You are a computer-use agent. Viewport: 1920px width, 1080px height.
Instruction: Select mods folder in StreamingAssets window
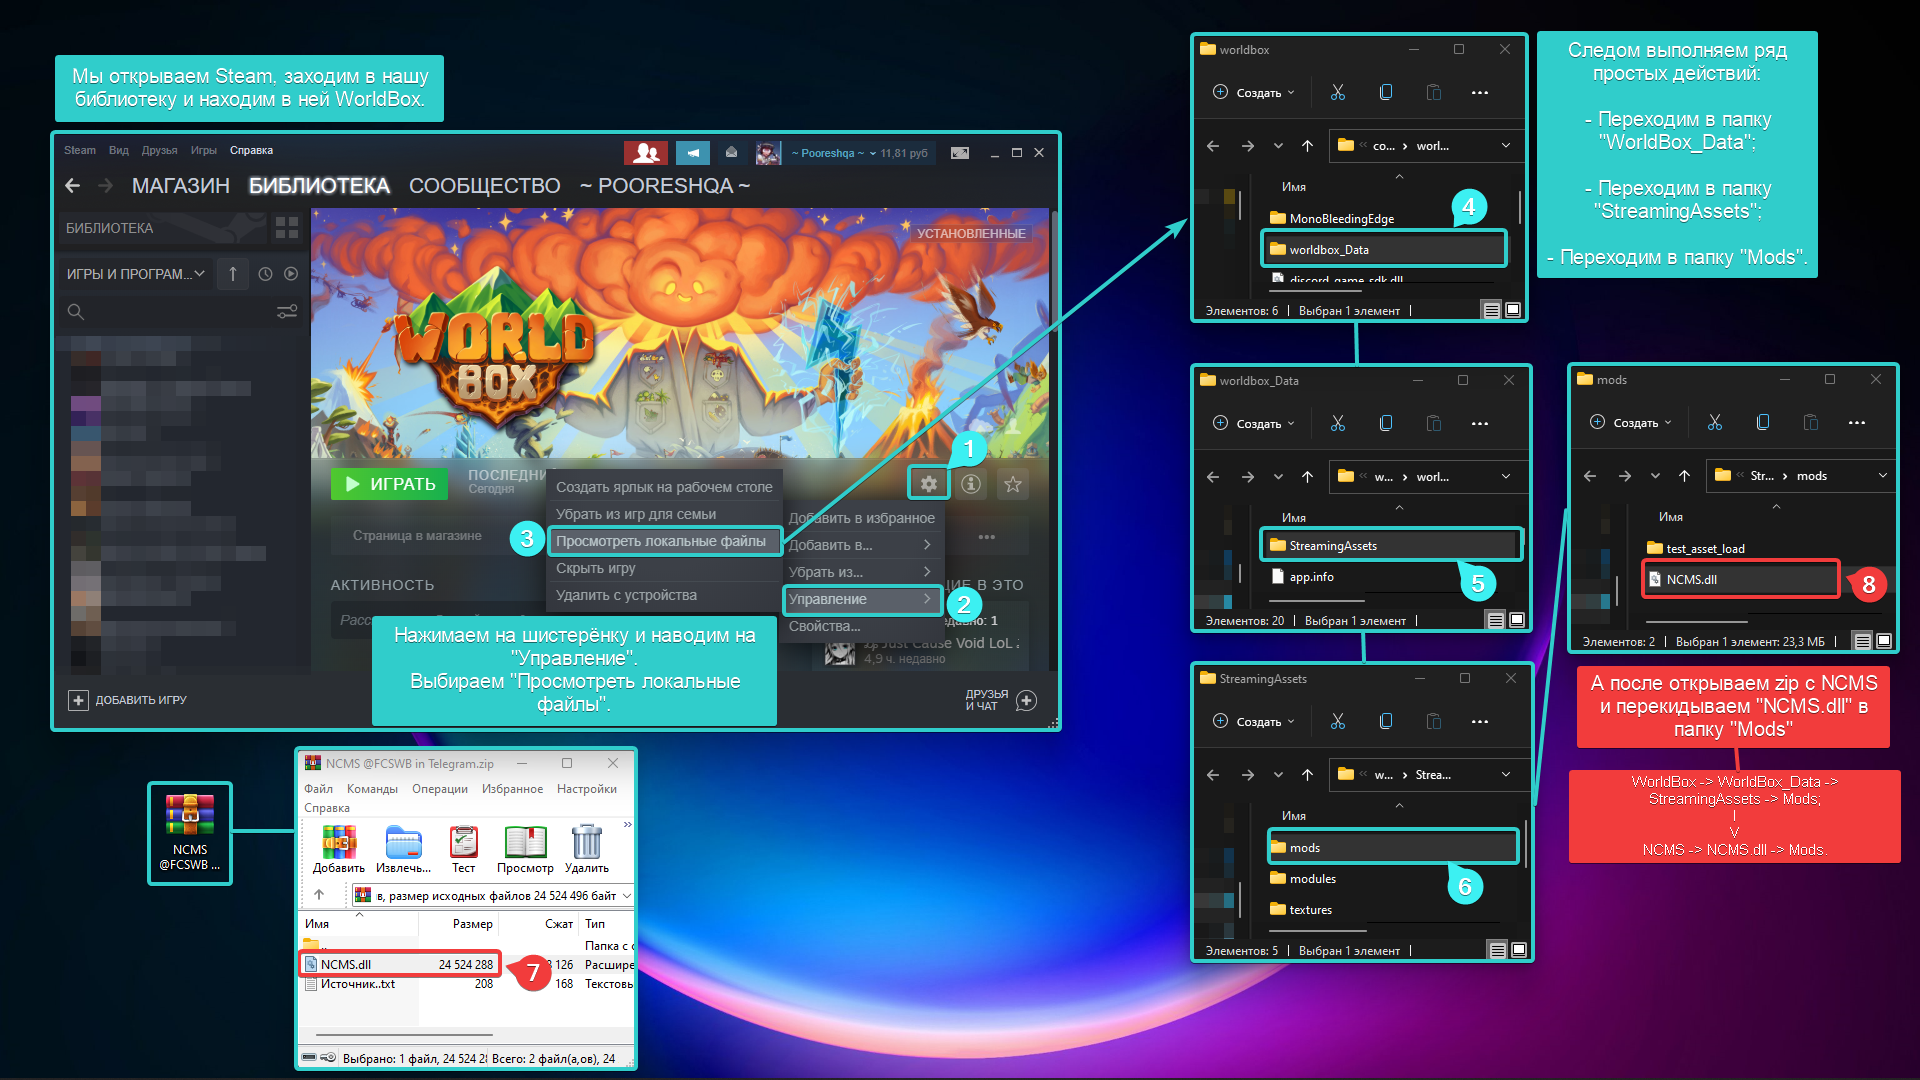point(1393,847)
